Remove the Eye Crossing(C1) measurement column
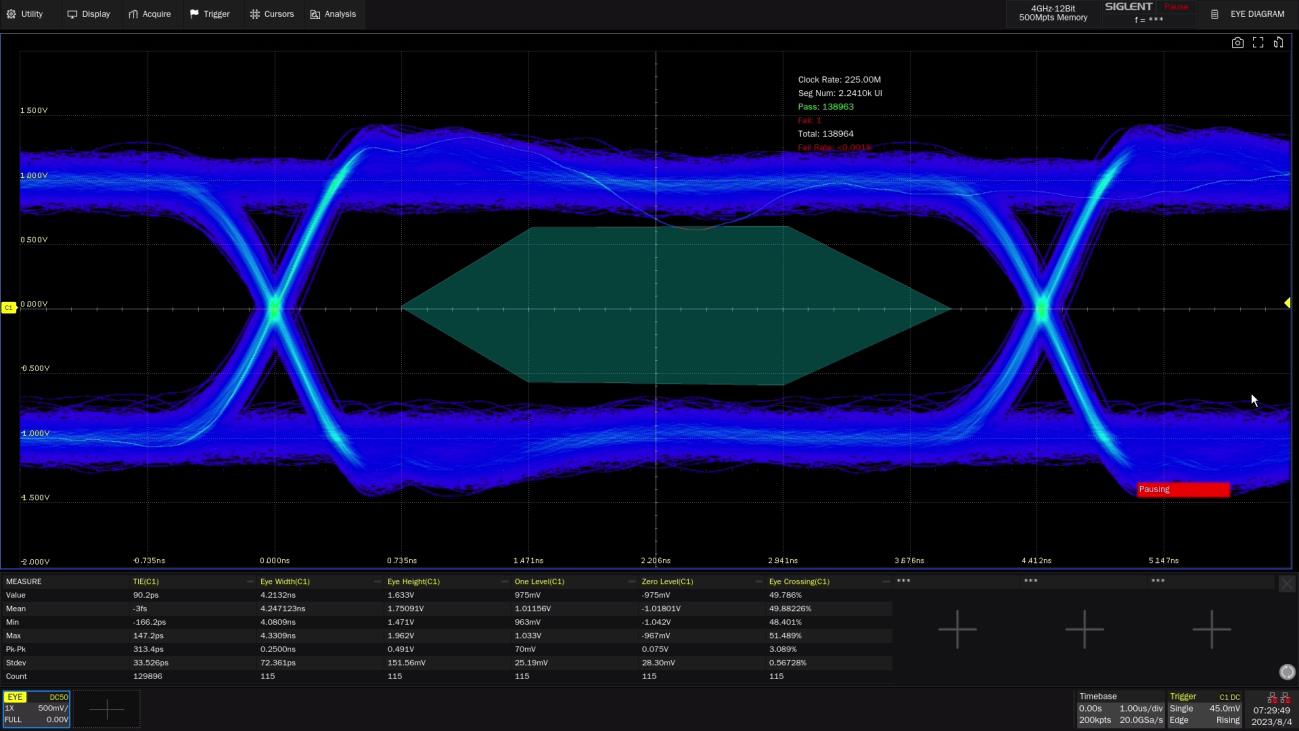1299x731 pixels. click(886, 582)
